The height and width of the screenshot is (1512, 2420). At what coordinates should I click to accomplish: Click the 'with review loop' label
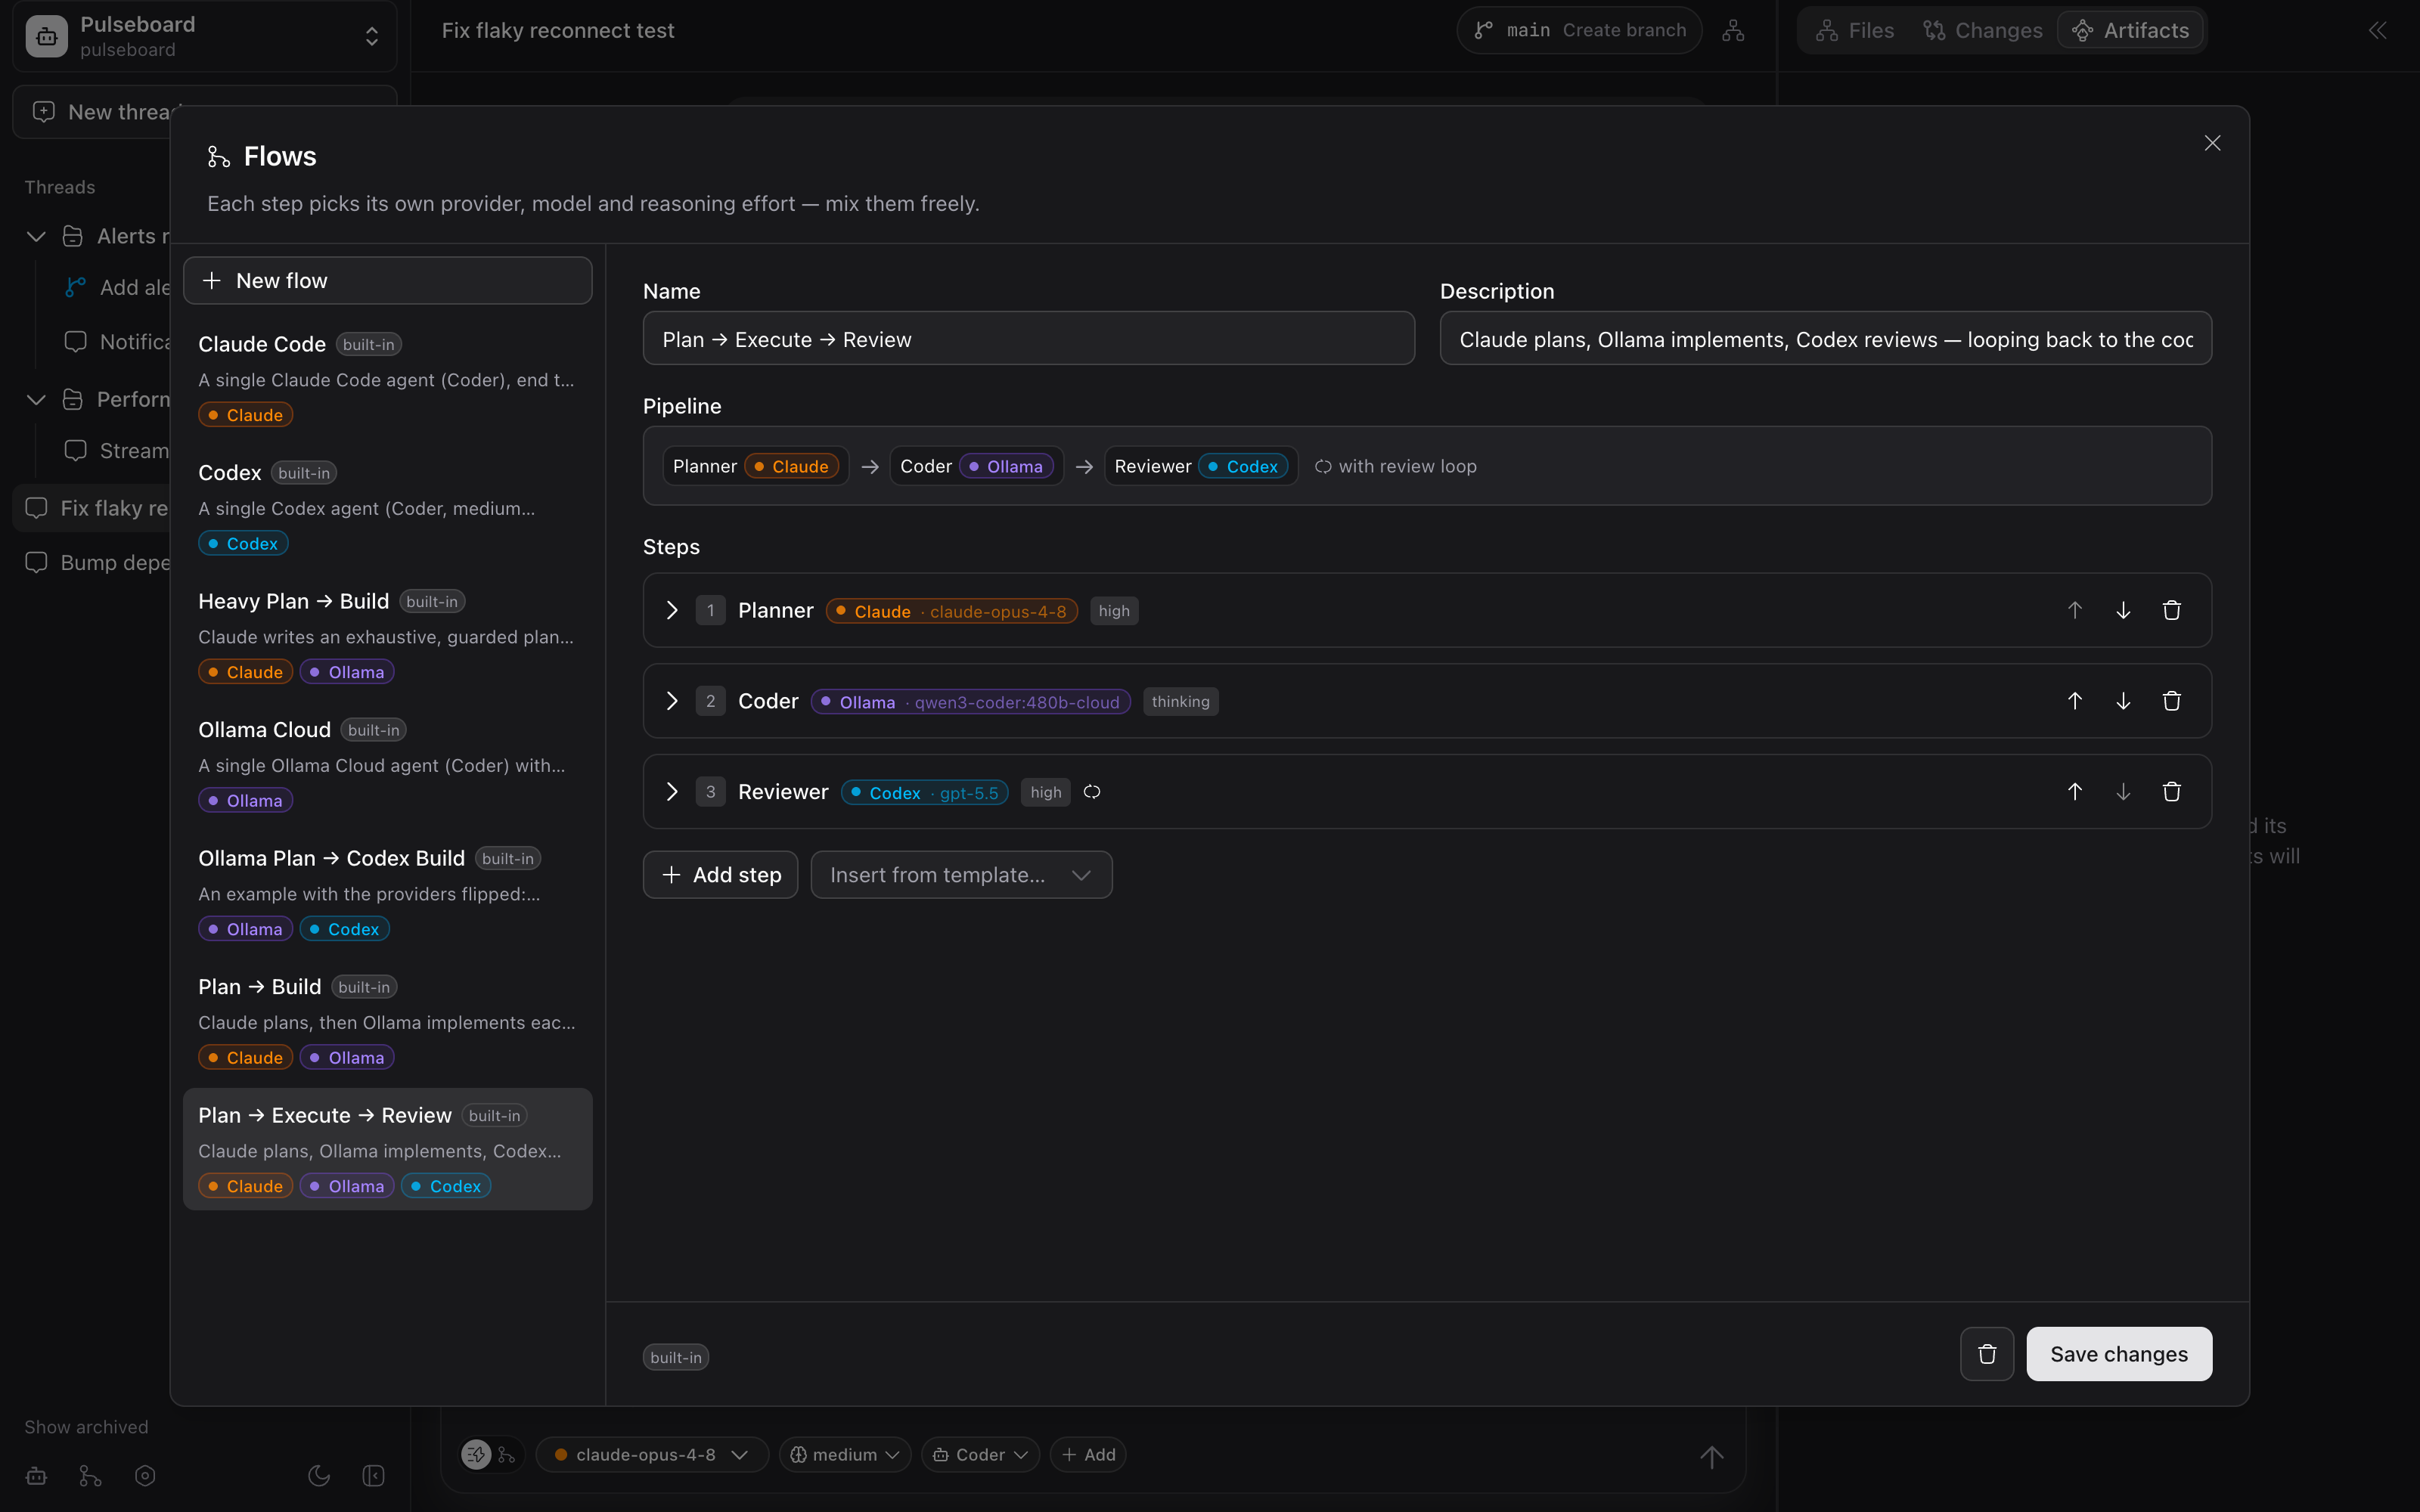click(1407, 466)
